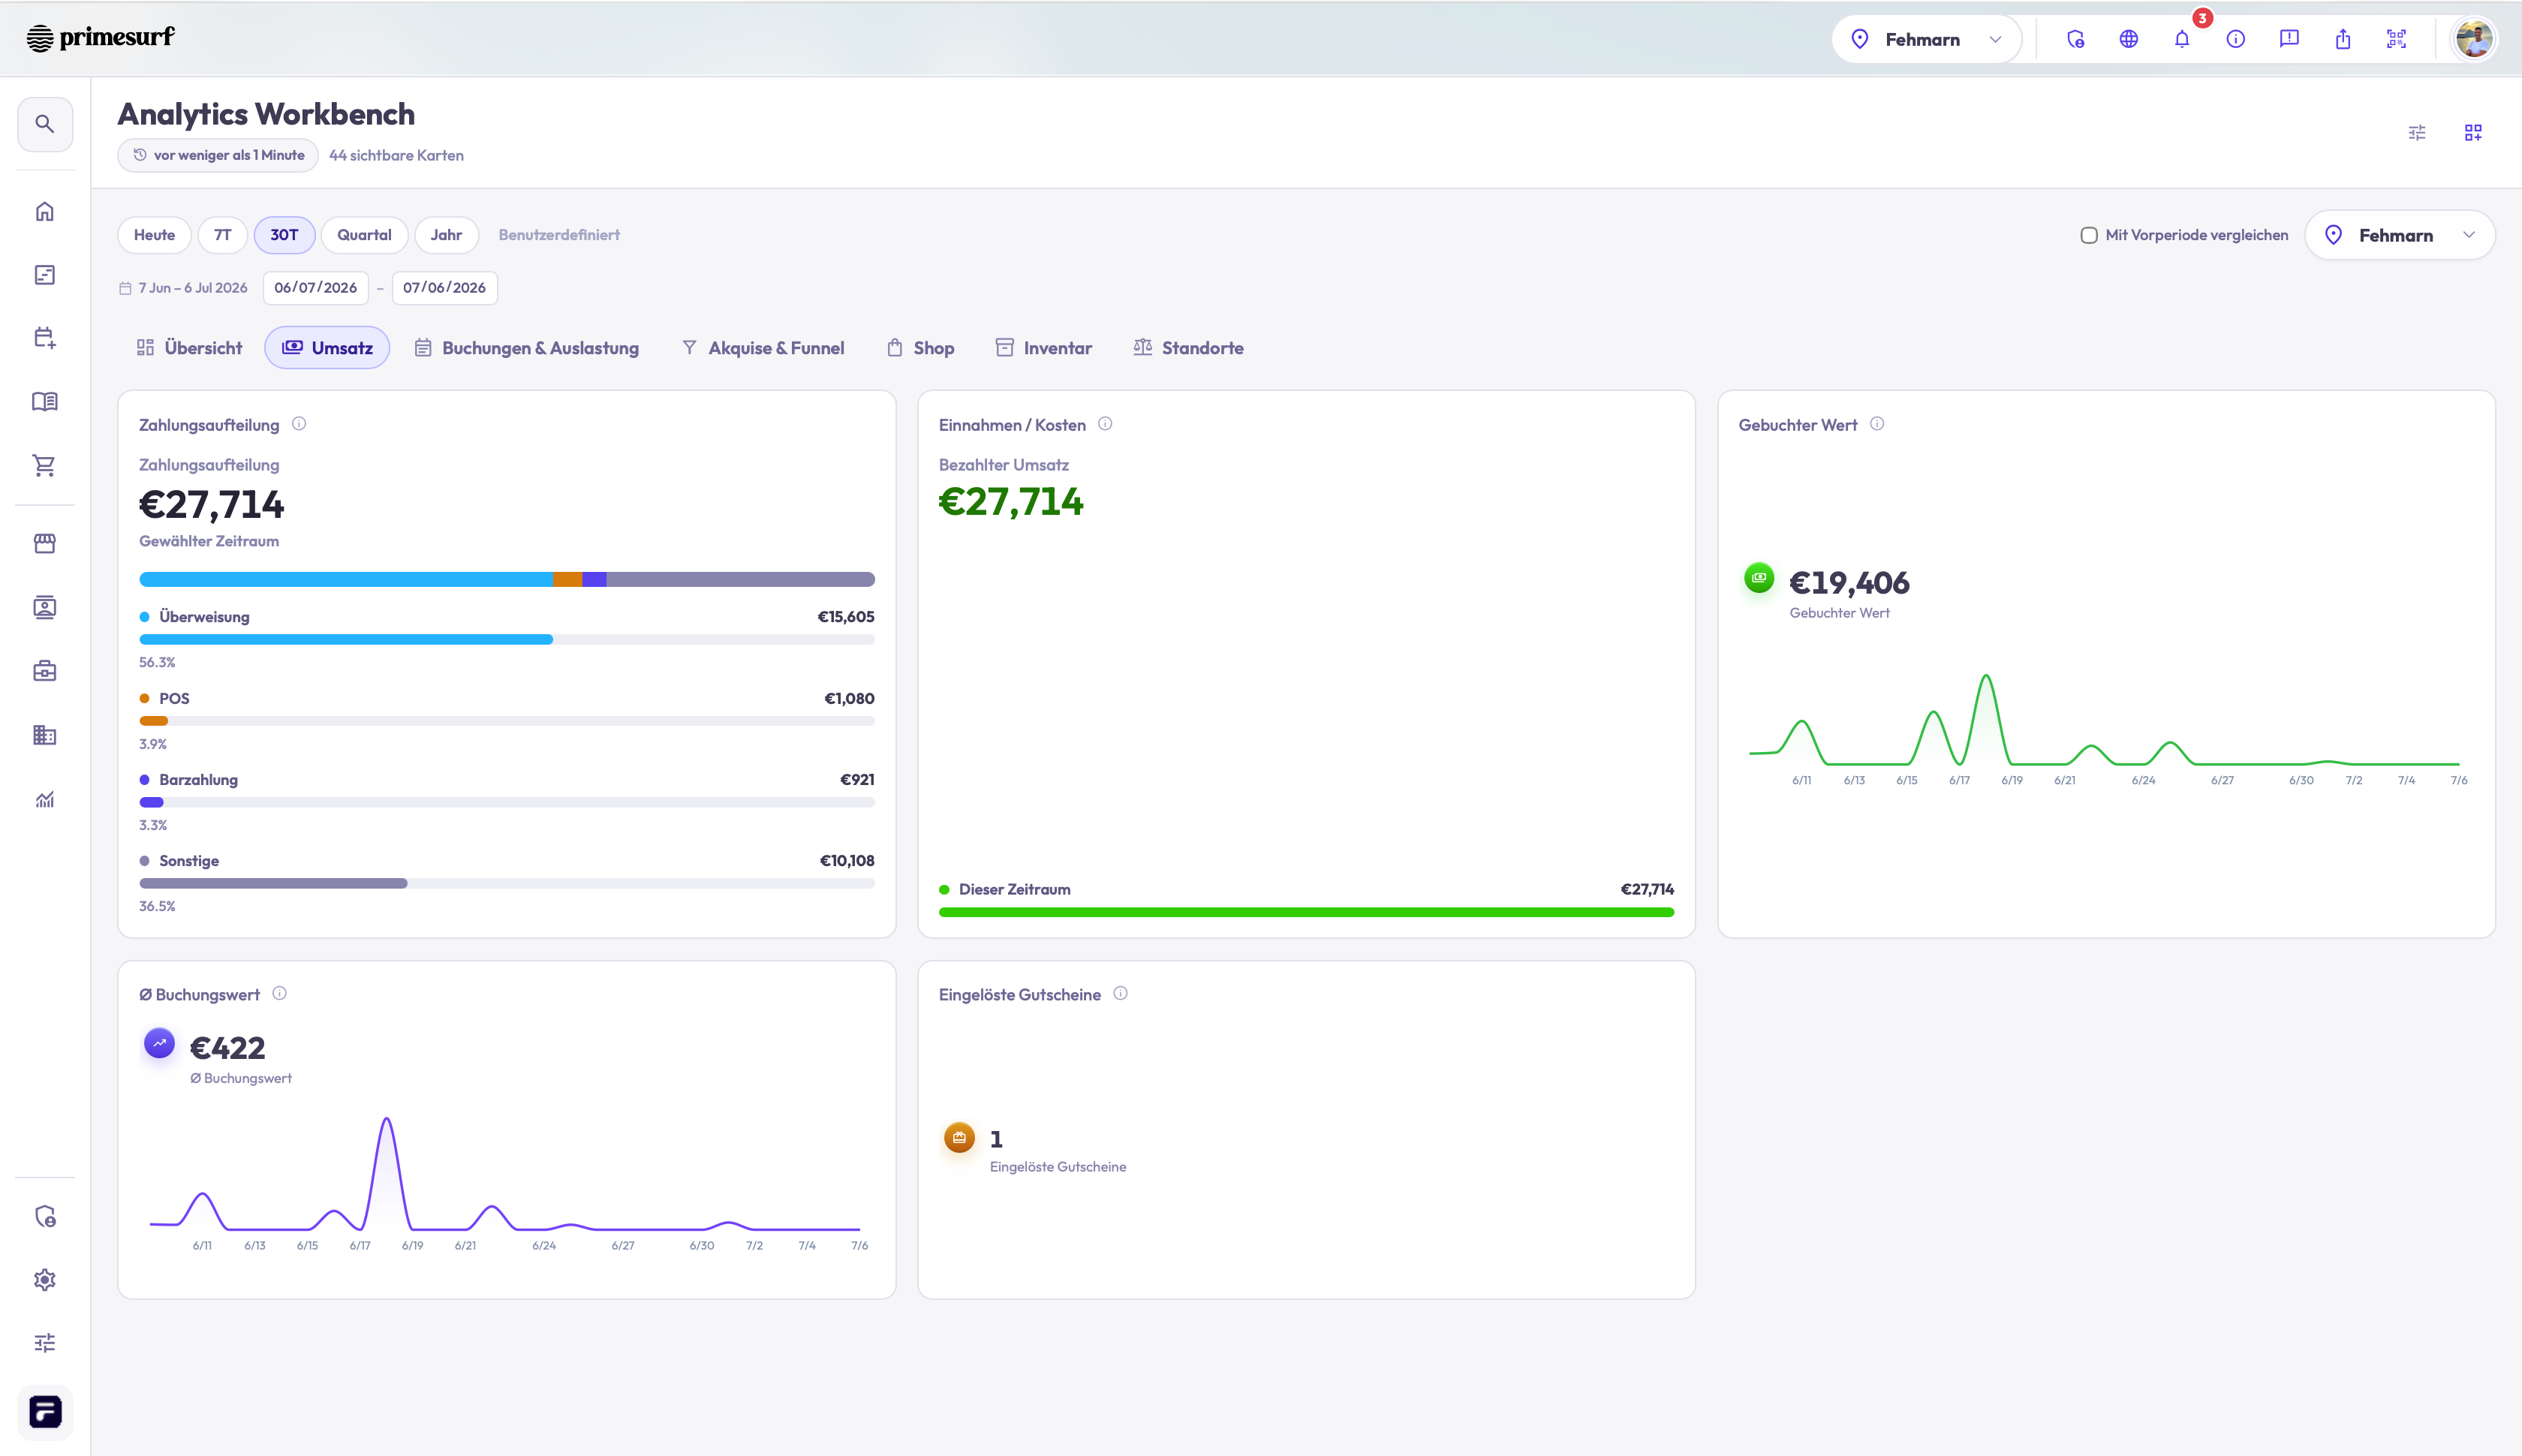2522x1456 pixels.
Task: Click the info icon next to Zahlungsaufteilung
Action: [x=299, y=424]
